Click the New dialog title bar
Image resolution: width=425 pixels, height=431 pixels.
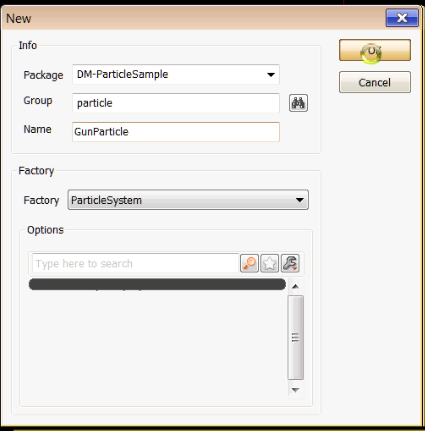coord(193,18)
